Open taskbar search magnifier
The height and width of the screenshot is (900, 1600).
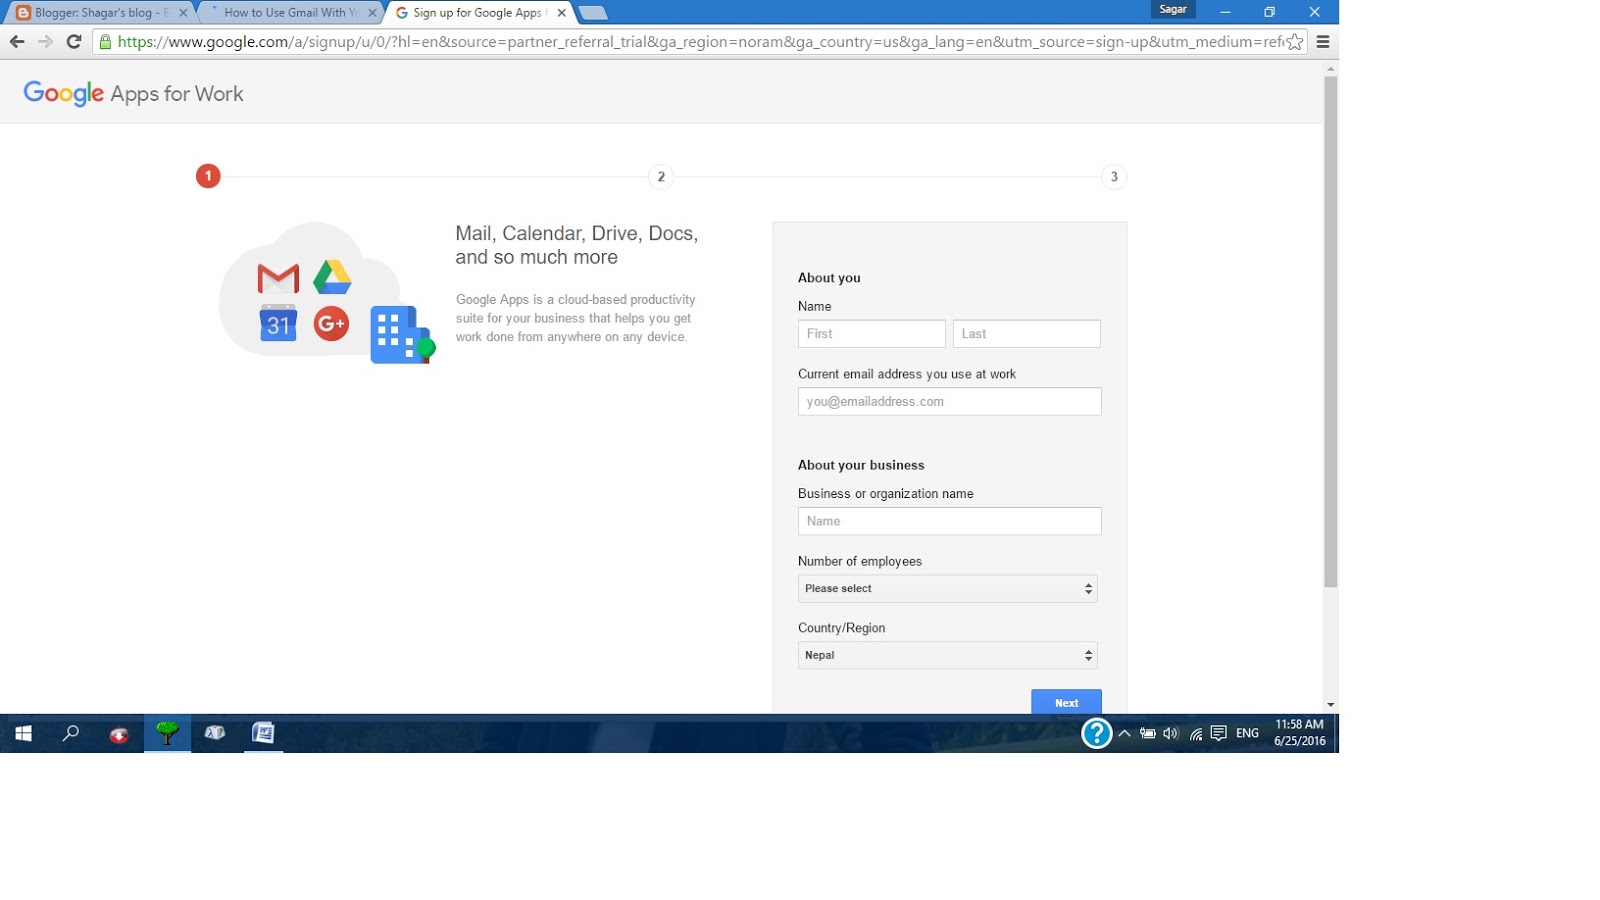70,733
